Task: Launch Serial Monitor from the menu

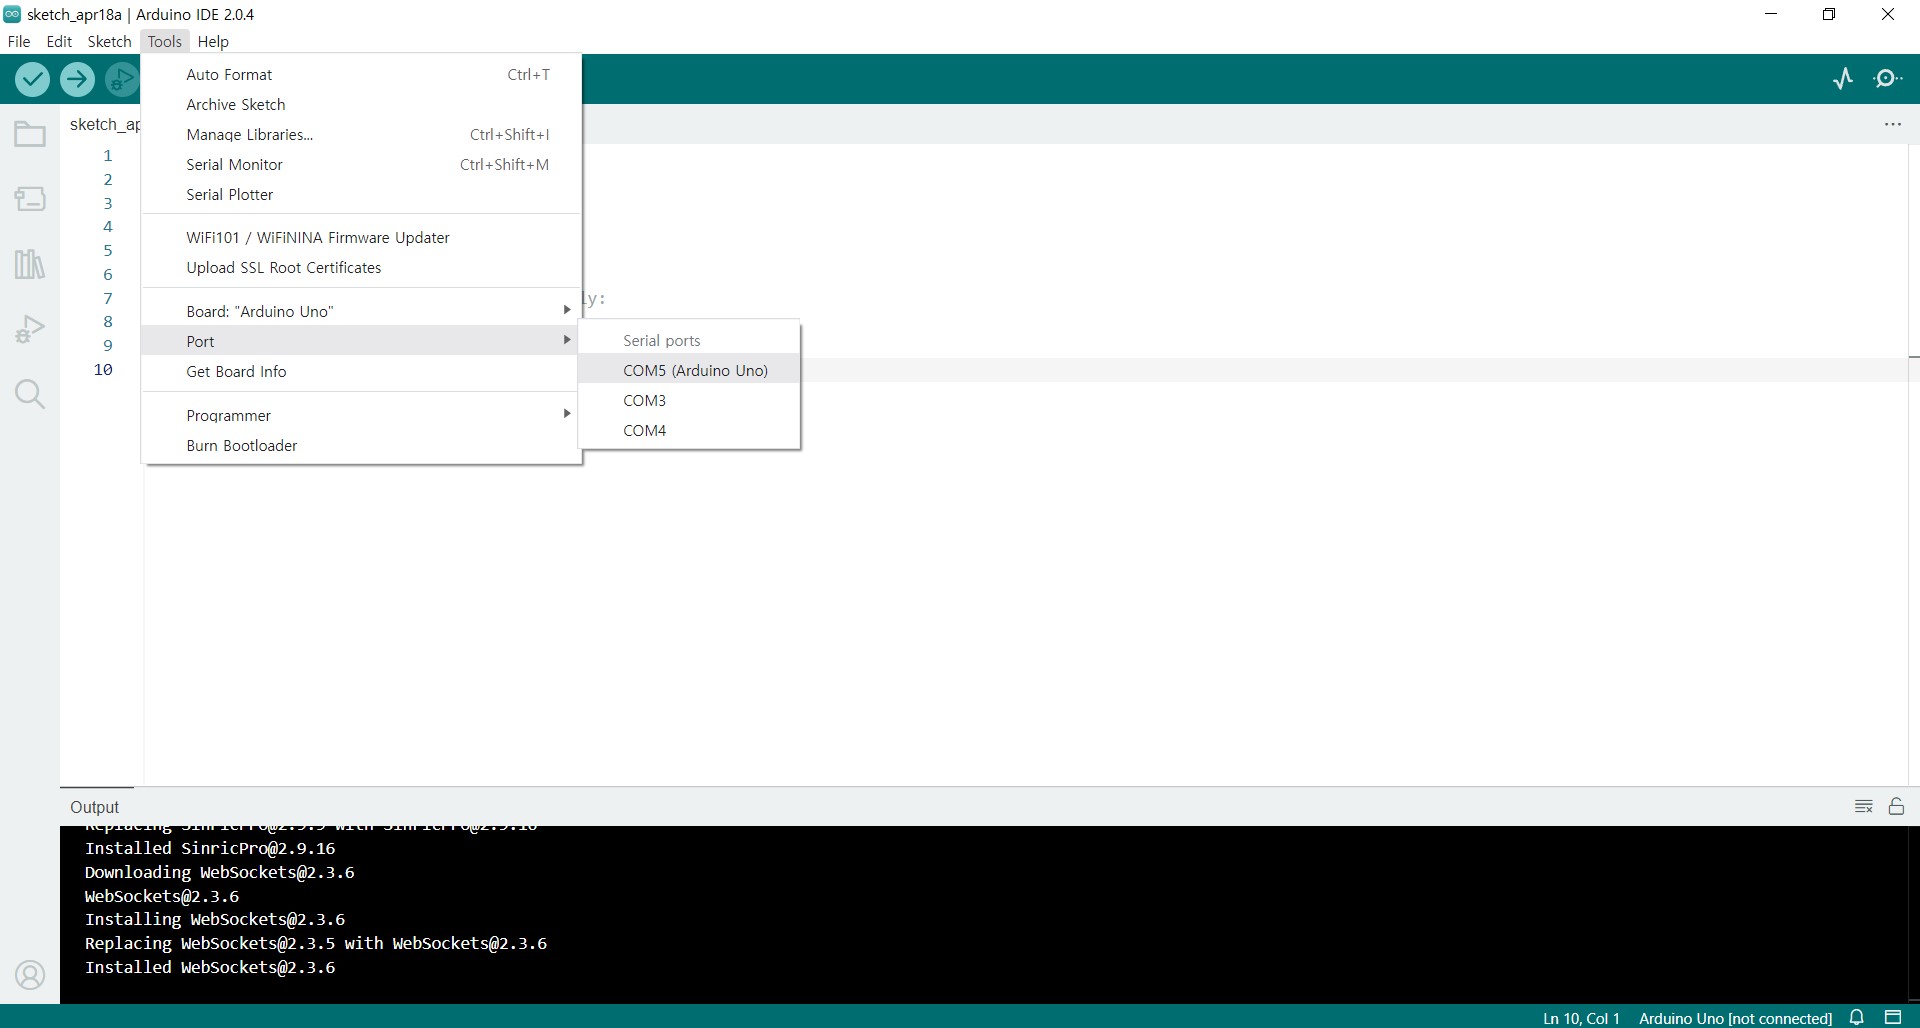Action: point(361,164)
